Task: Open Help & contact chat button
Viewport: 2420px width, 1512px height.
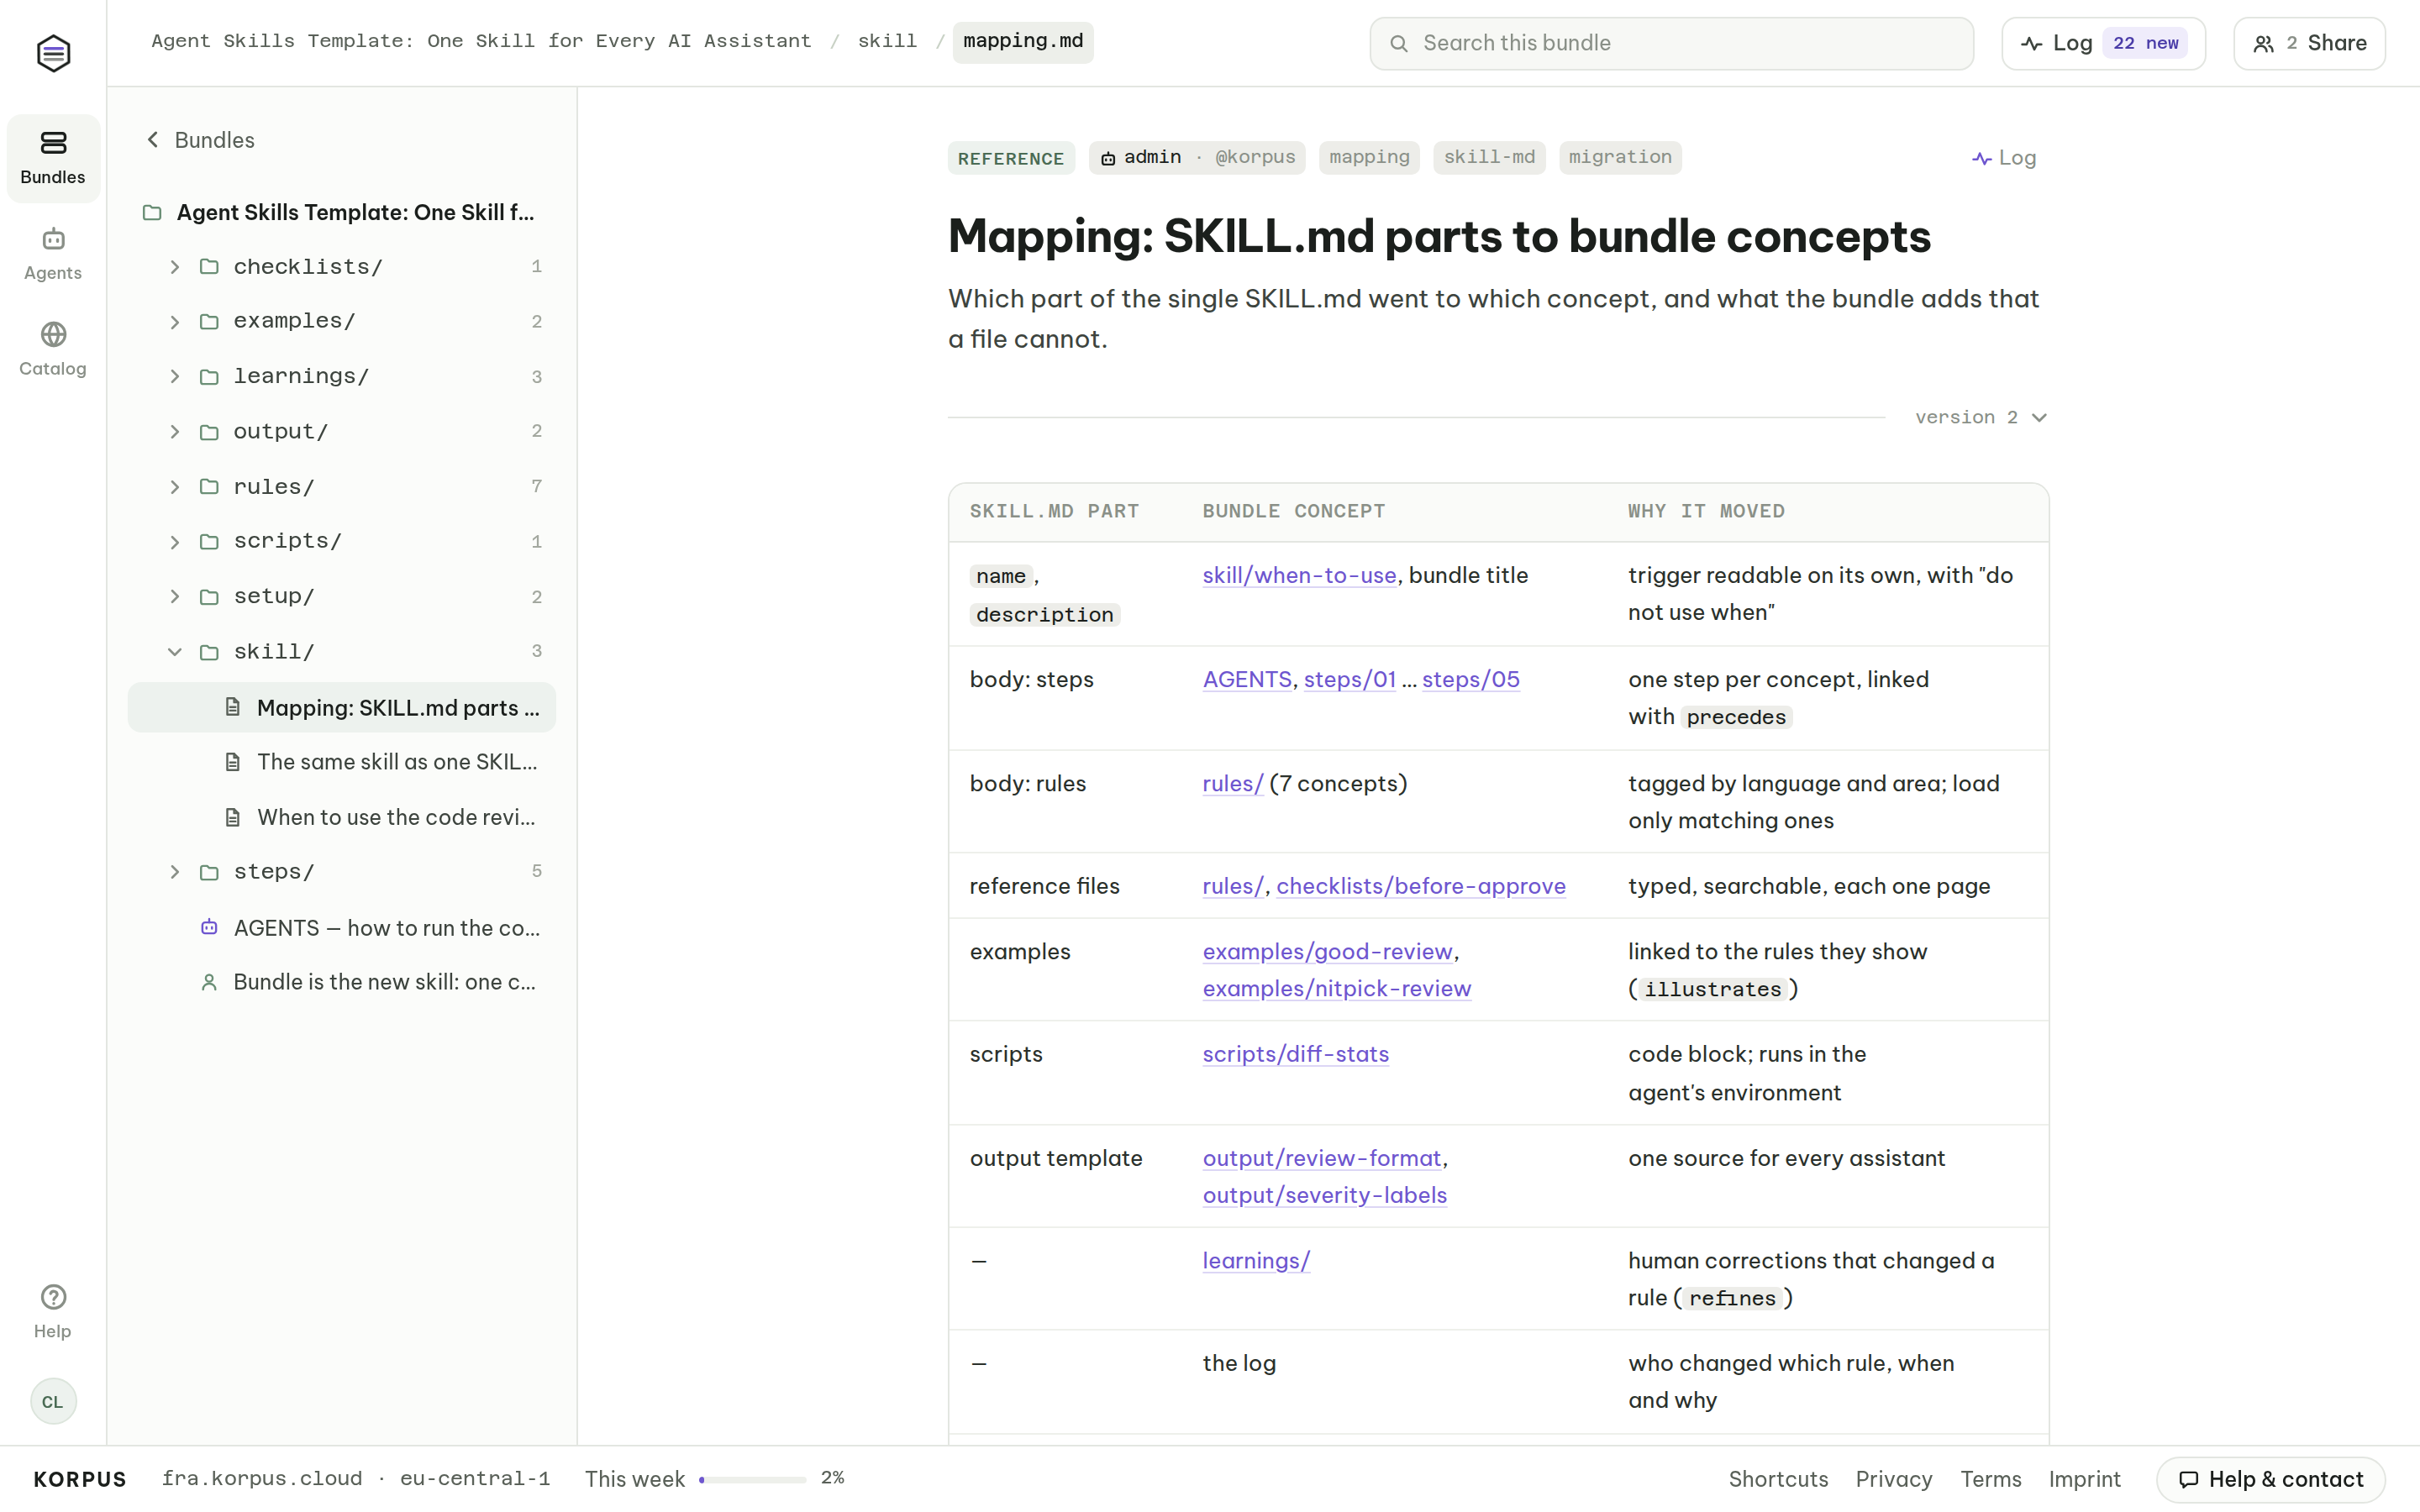Action: 2270,1479
